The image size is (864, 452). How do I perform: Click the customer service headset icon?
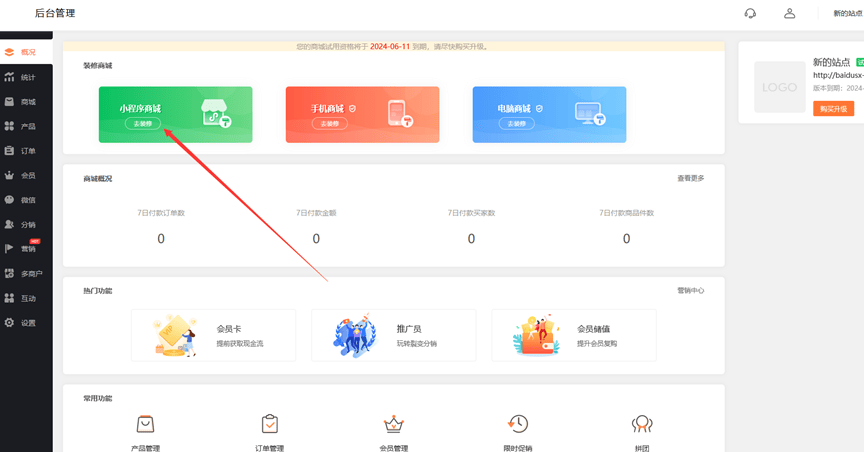click(750, 13)
